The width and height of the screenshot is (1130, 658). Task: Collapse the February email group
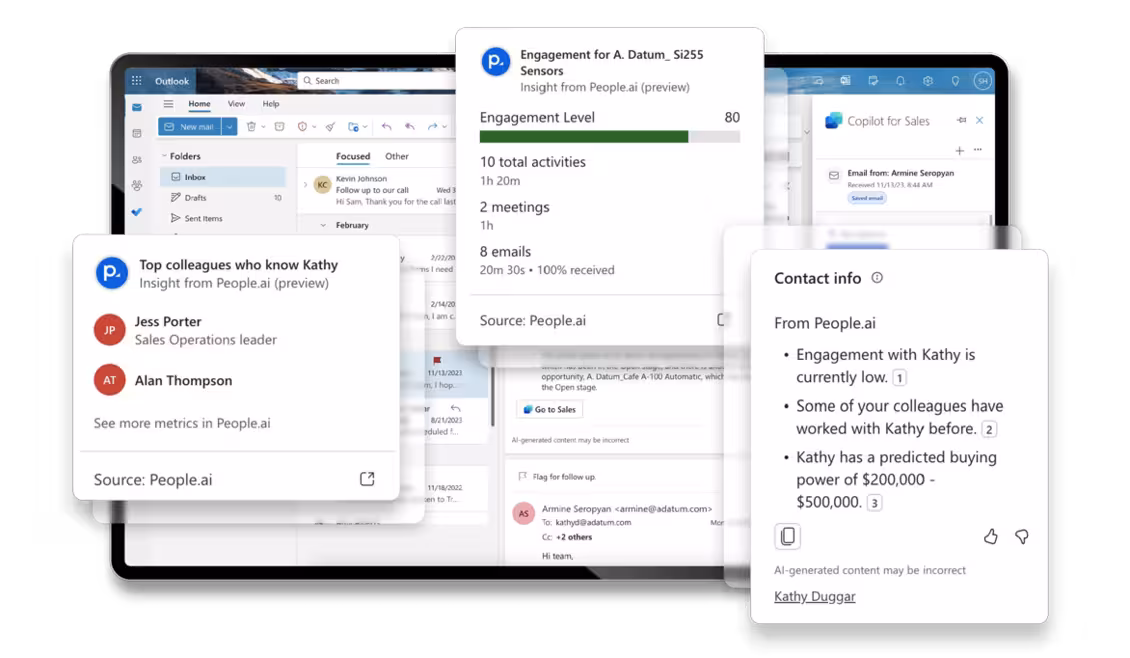[322, 225]
